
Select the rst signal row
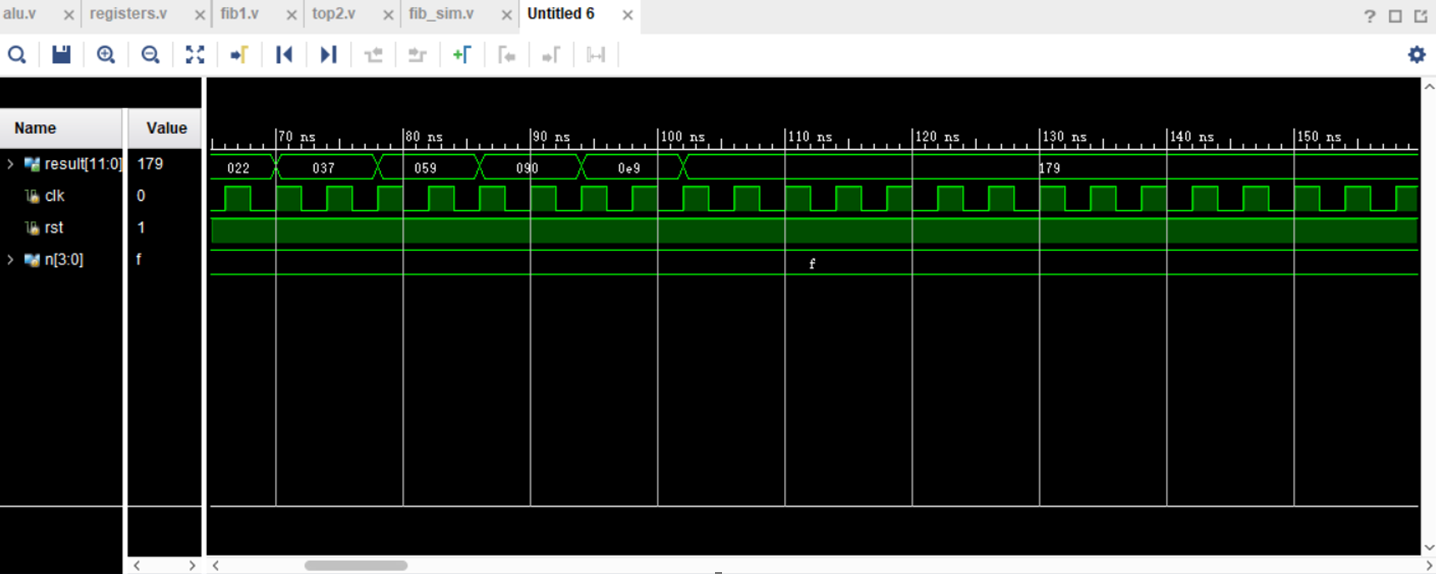click(54, 228)
